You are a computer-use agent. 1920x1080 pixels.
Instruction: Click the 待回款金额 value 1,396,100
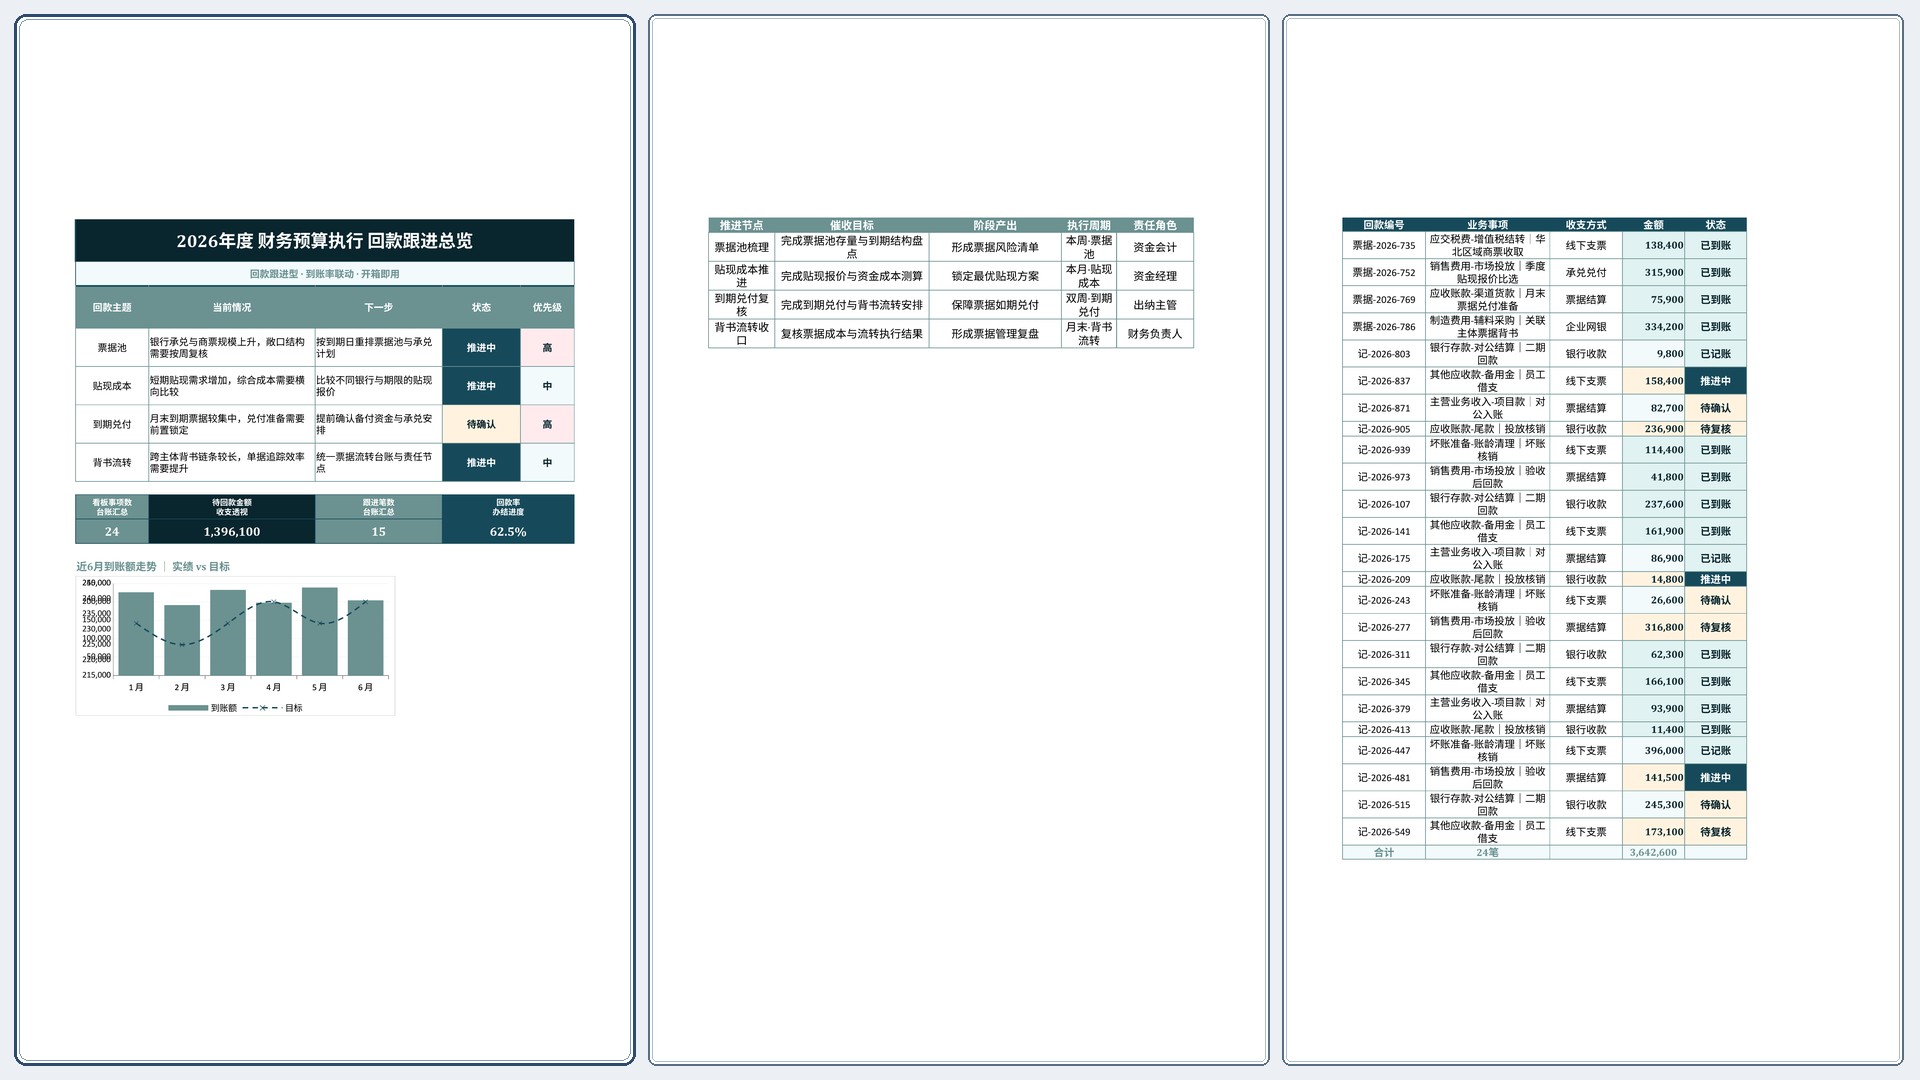click(232, 532)
